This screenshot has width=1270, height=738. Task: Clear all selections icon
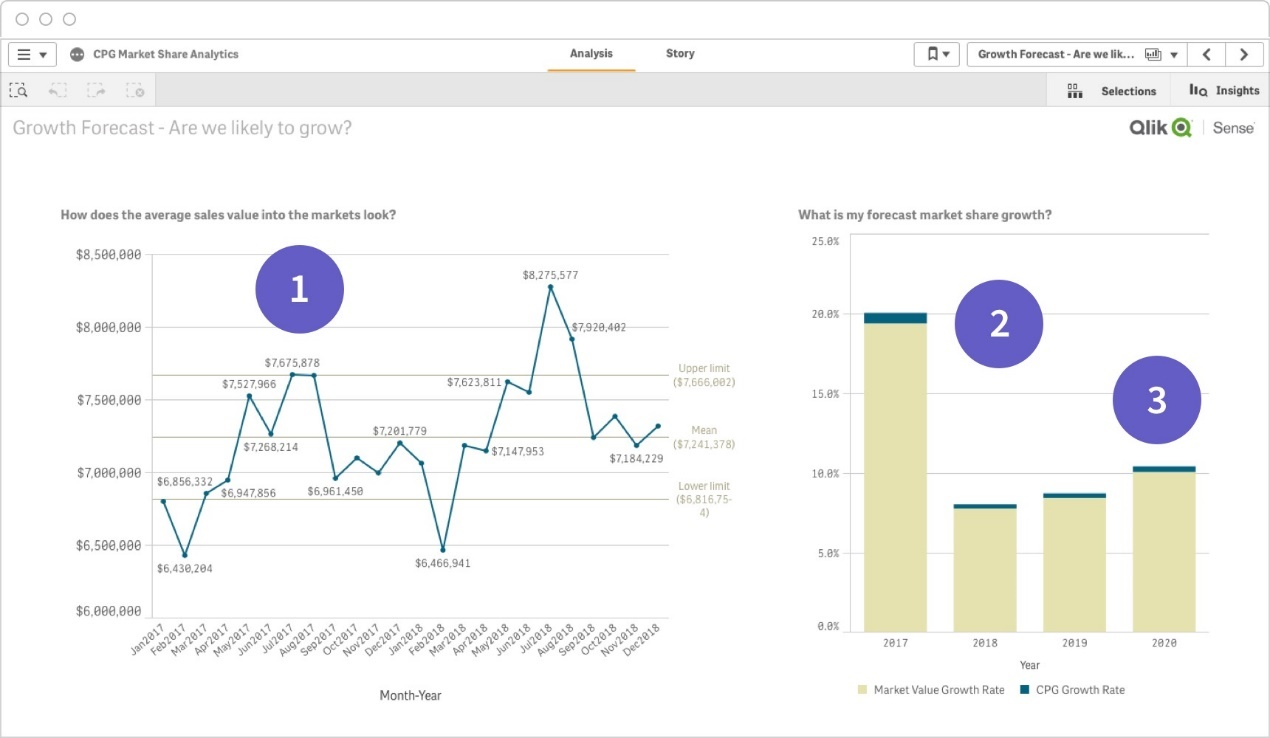pyautogui.click(x=135, y=90)
